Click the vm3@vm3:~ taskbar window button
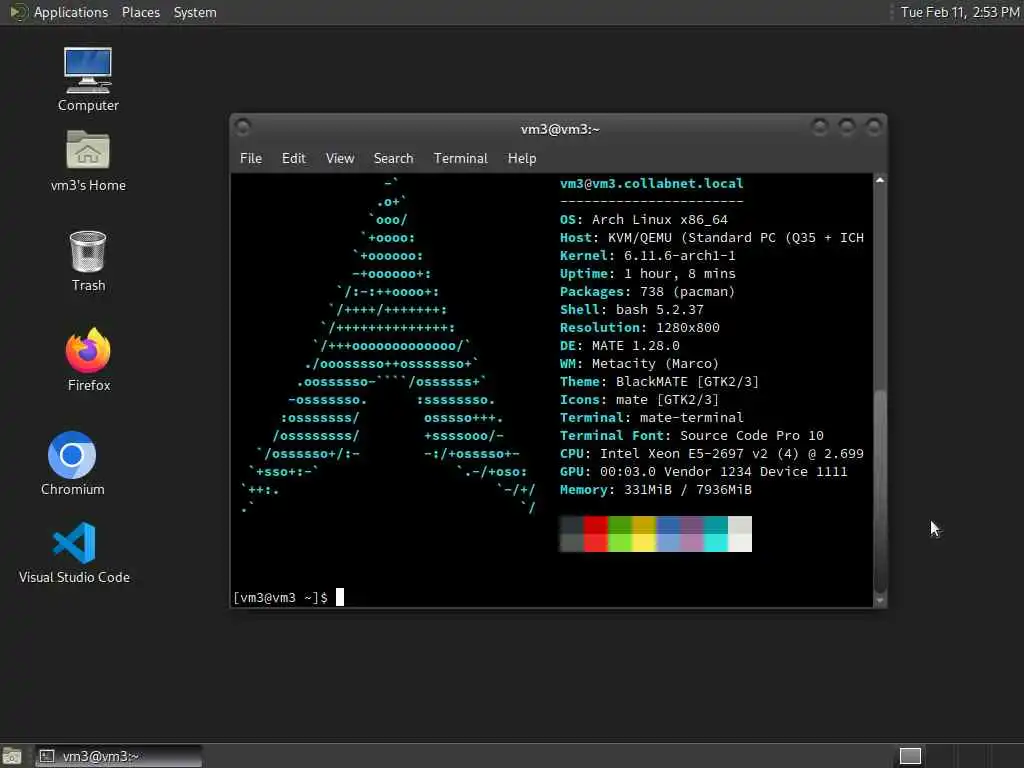The width and height of the screenshot is (1024, 768). (x=118, y=756)
